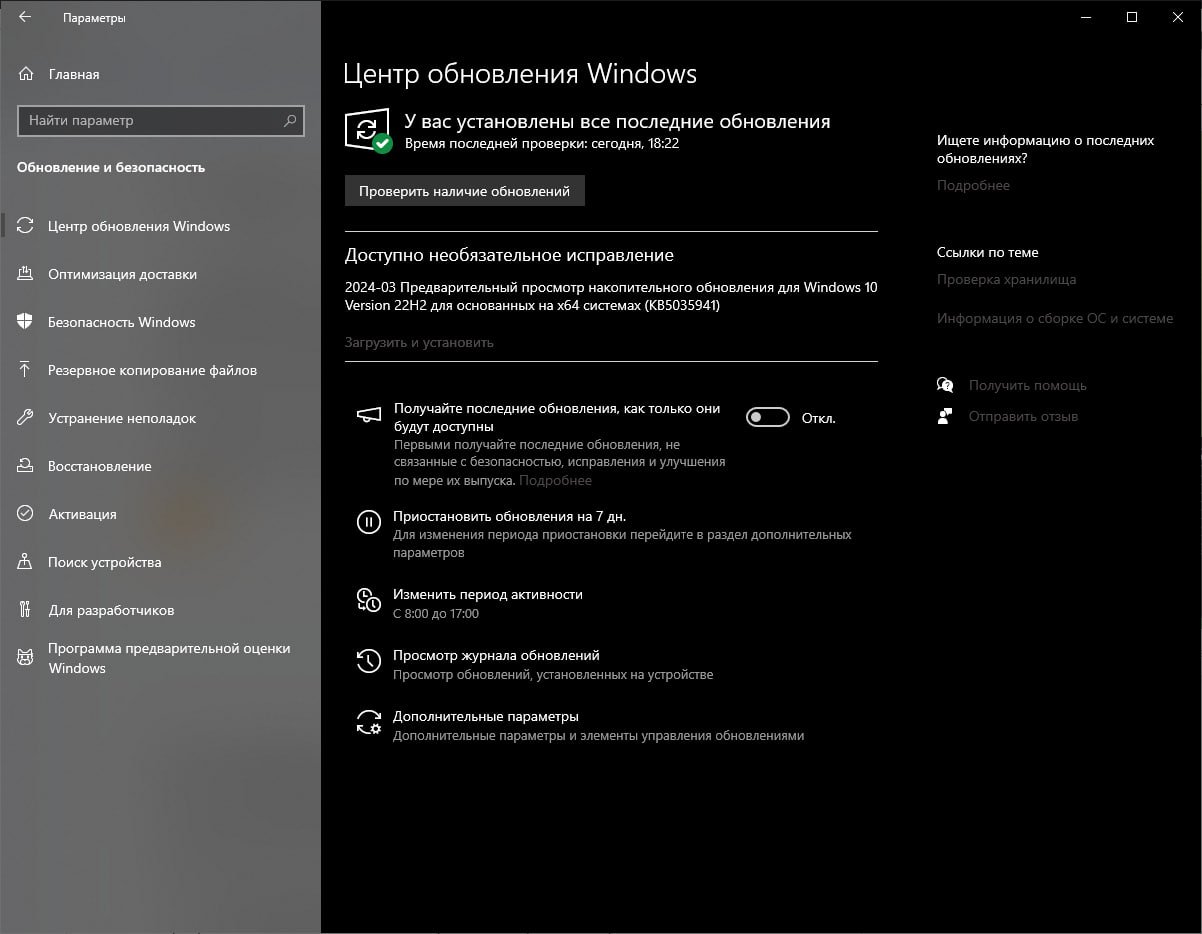The image size is (1202, 934).
Task: Click the magnifier icon in the search box
Action: point(290,120)
